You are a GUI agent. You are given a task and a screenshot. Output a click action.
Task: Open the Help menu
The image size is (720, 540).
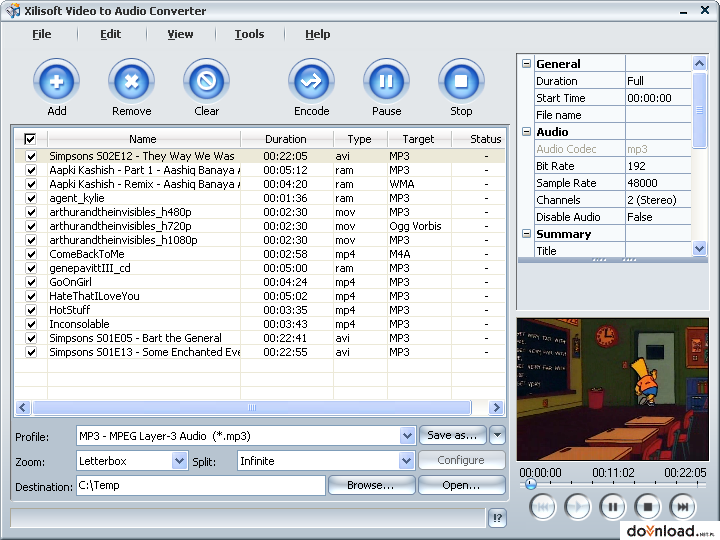(x=318, y=34)
